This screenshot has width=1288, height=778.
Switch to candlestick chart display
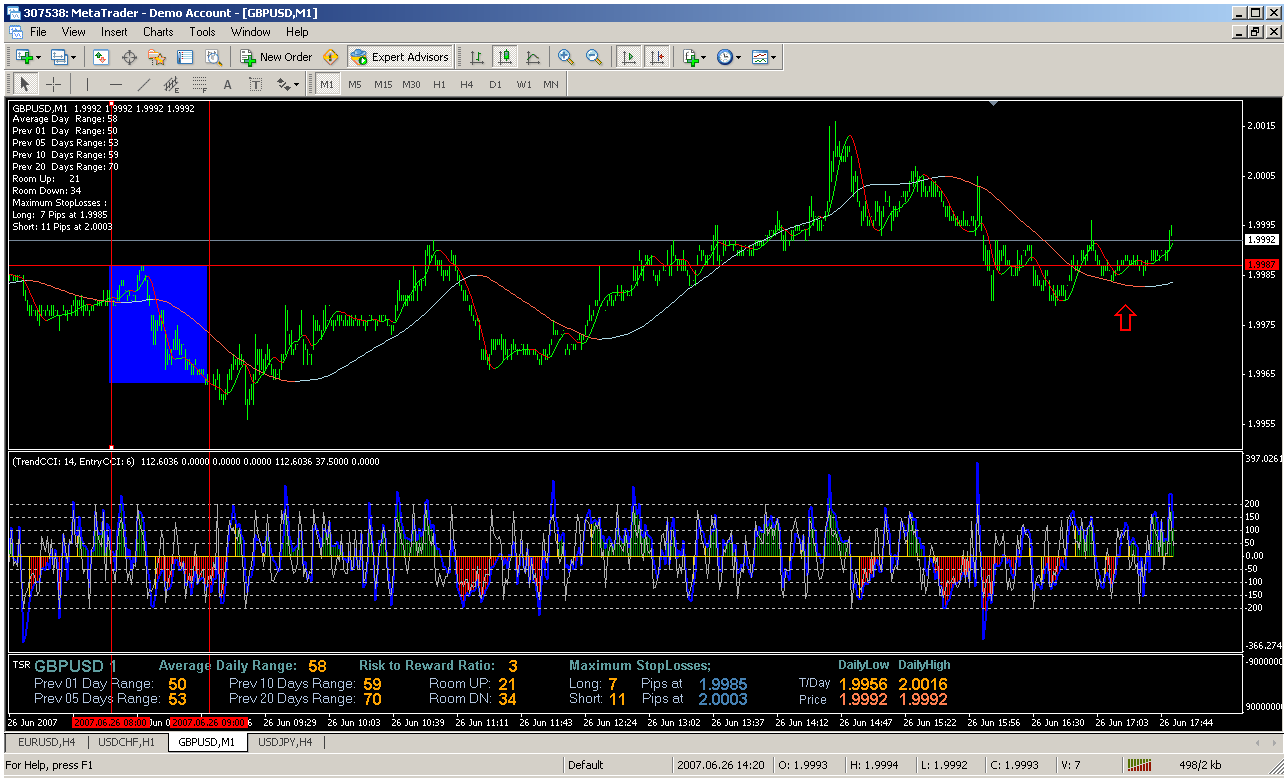pyautogui.click(x=505, y=57)
